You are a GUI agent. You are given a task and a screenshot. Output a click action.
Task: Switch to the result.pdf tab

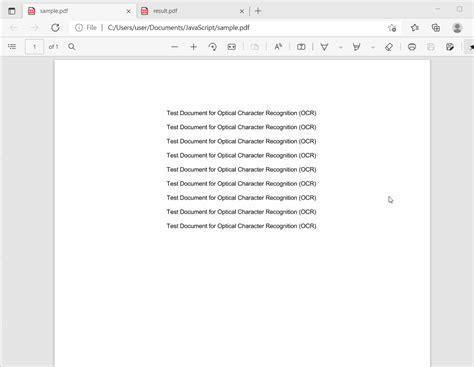pos(193,11)
